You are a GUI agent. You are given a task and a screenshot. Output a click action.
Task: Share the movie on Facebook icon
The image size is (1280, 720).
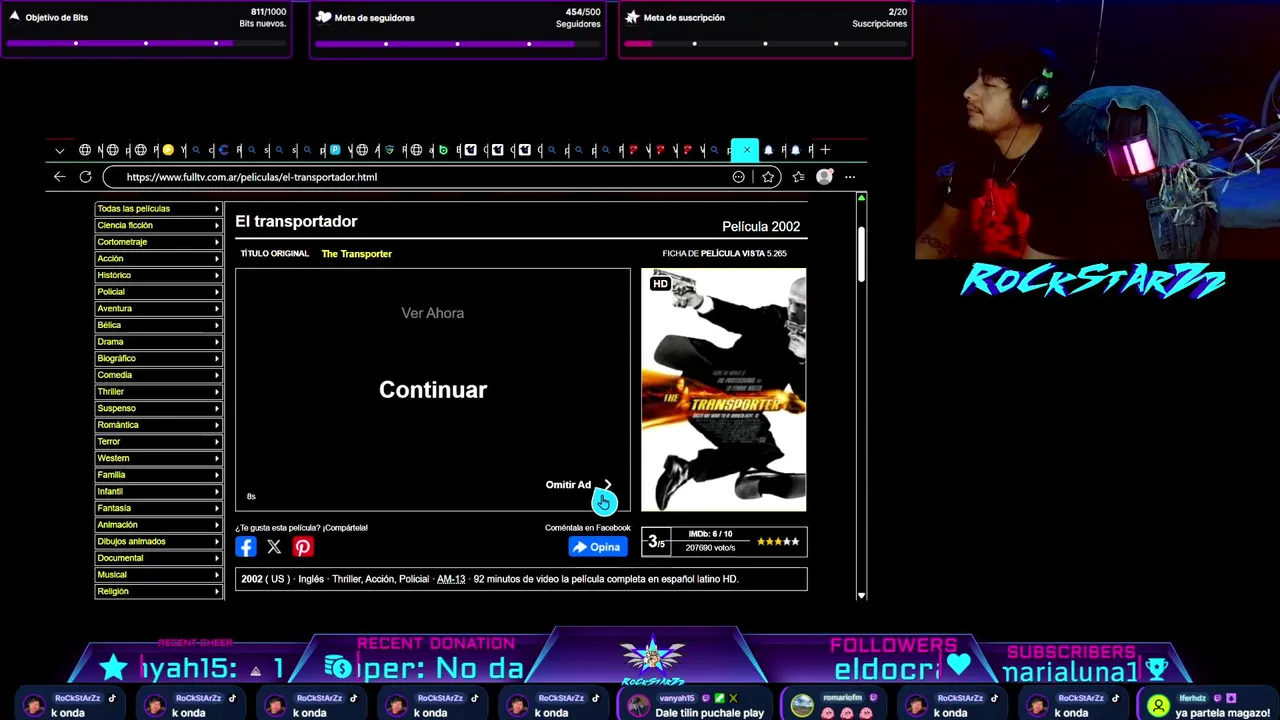pos(246,546)
